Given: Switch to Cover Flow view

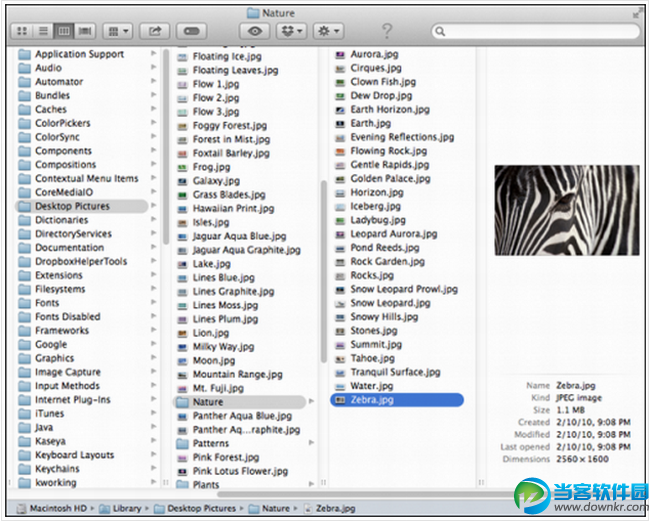Looking at the screenshot, I should [85, 31].
